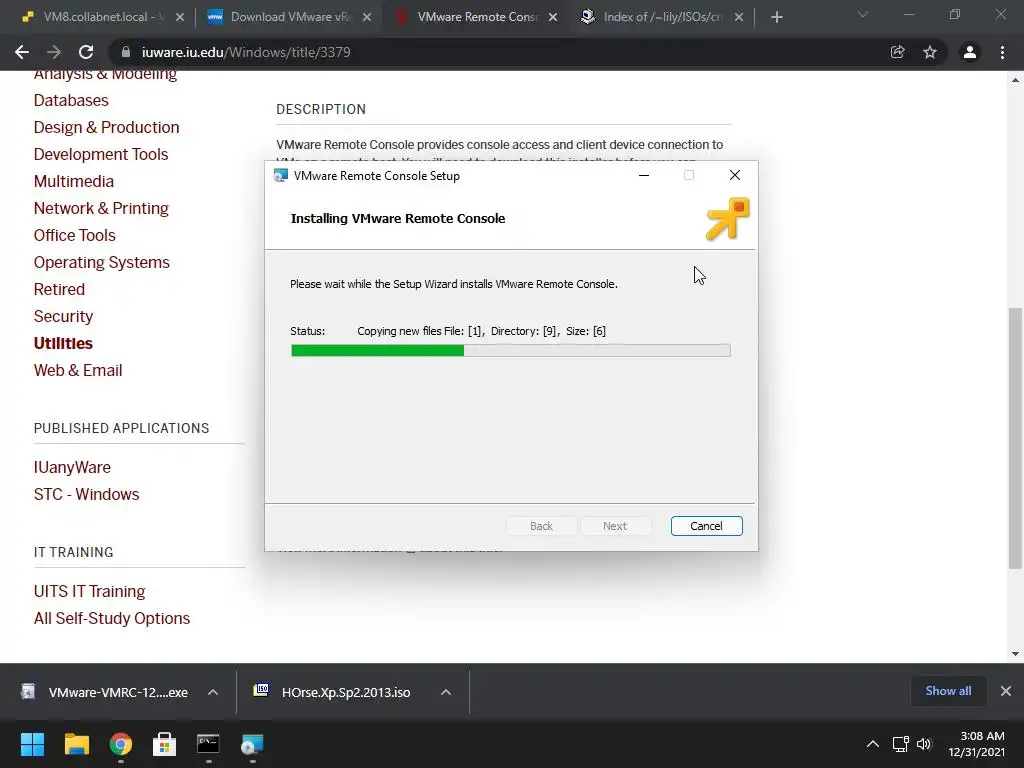Open the Operating Systems category
1024x768 pixels.
pyautogui.click(x=102, y=262)
